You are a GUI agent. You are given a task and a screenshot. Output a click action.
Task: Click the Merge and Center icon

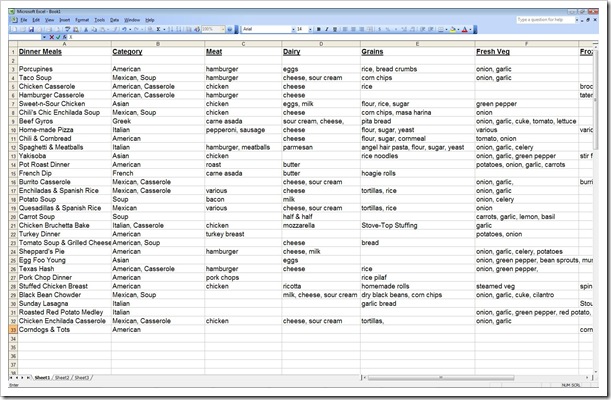369,29
